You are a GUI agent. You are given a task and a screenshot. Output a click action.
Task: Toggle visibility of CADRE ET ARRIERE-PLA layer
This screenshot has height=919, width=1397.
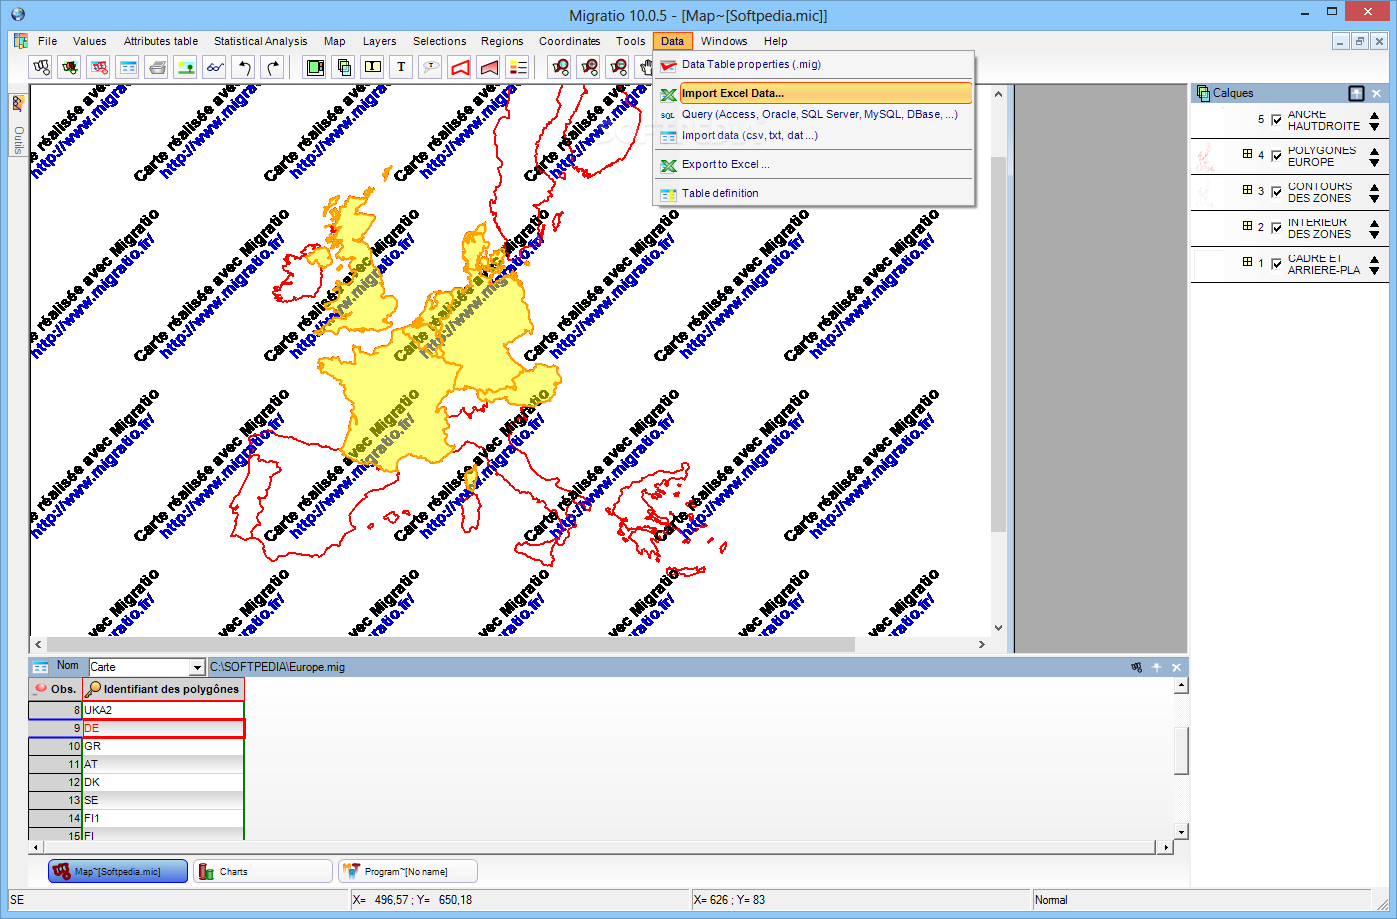click(1276, 264)
